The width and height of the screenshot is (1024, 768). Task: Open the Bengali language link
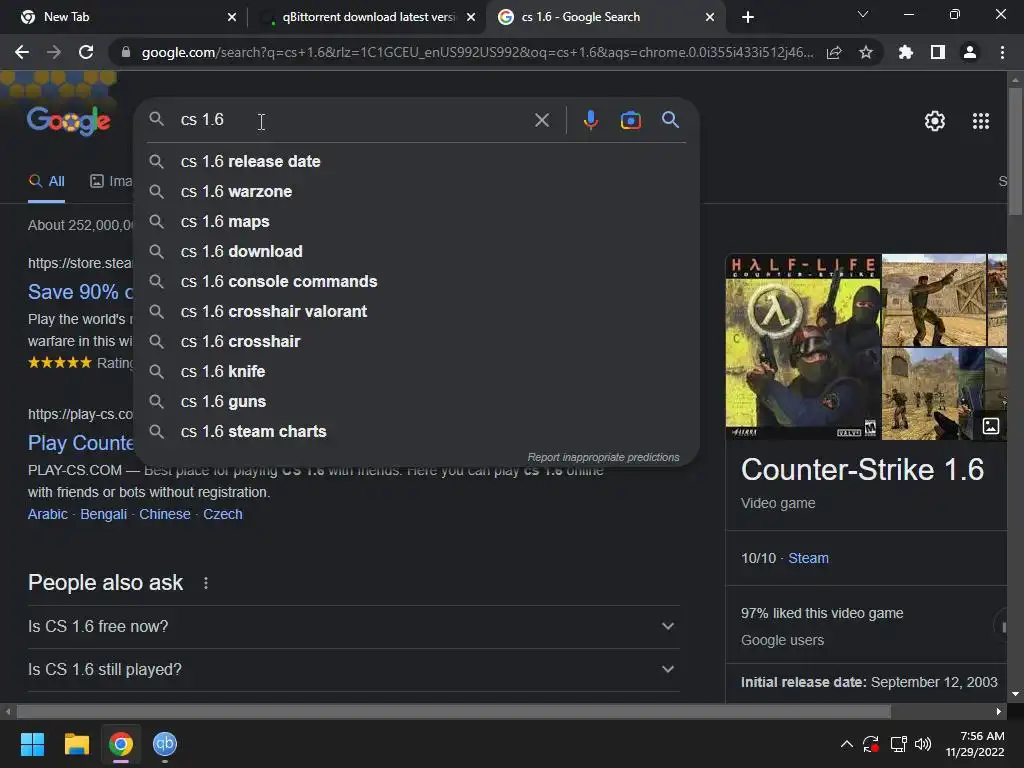pyautogui.click(x=103, y=514)
